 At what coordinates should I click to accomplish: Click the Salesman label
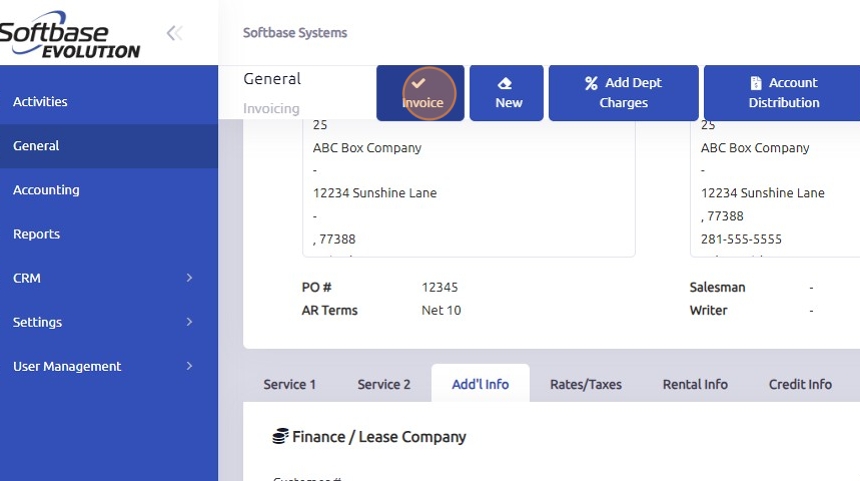(x=717, y=287)
